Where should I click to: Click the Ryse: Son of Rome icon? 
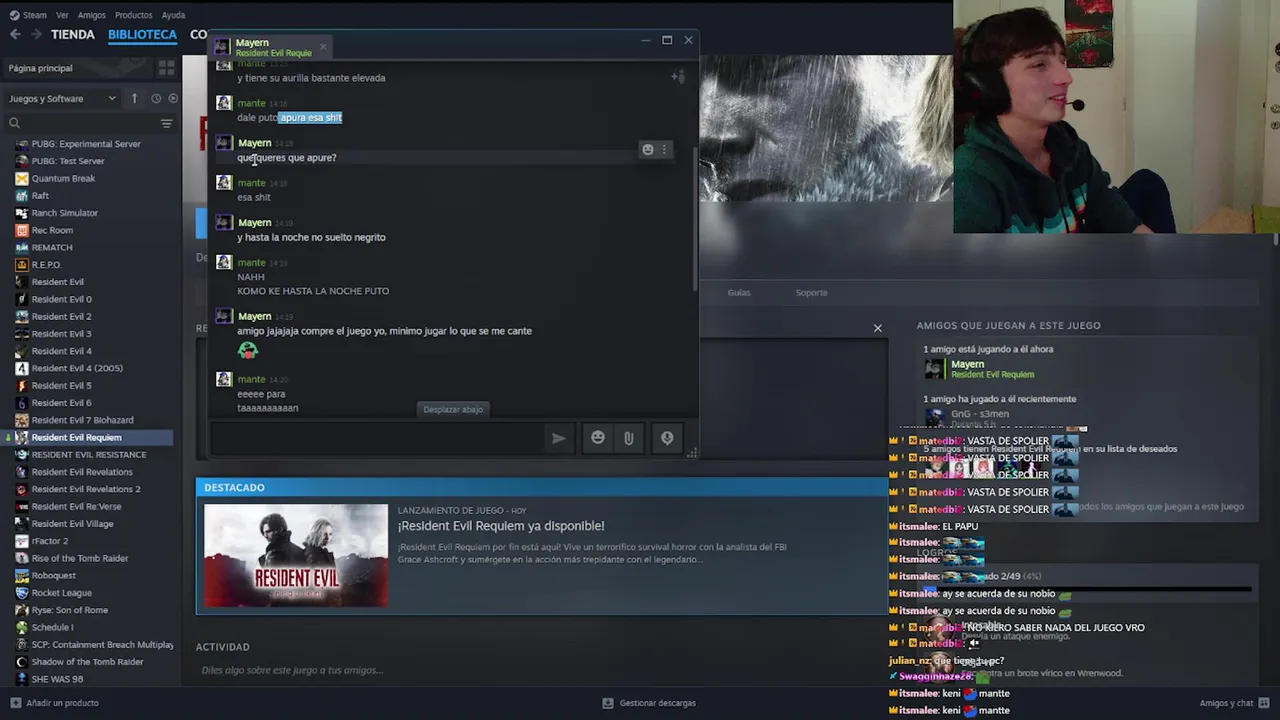pyautogui.click(x=22, y=610)
